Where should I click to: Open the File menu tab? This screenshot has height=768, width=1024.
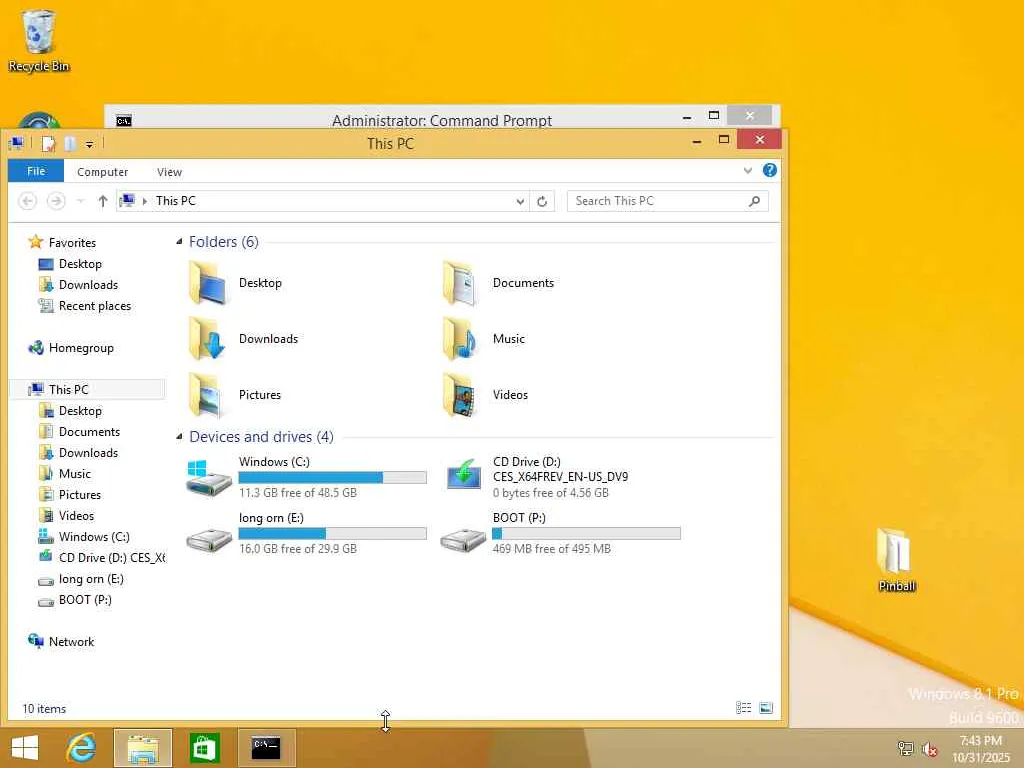click(36, 171)
